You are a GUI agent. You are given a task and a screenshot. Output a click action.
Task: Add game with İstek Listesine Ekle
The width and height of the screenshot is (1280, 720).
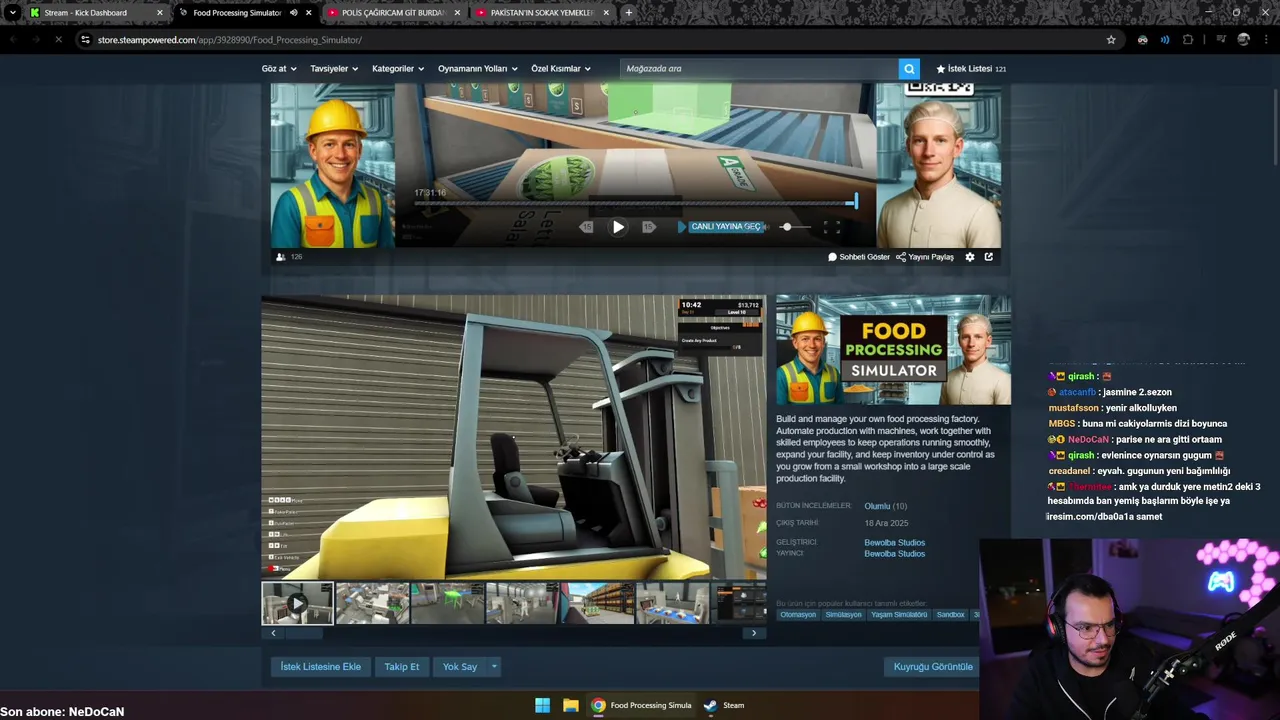click(x=320, y=667)
